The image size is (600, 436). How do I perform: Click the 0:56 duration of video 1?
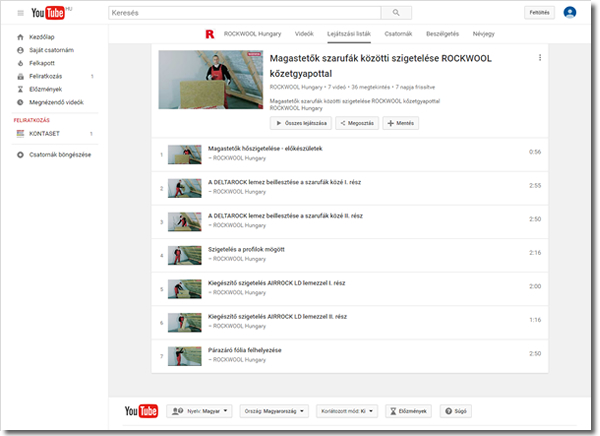coord(535,152)
